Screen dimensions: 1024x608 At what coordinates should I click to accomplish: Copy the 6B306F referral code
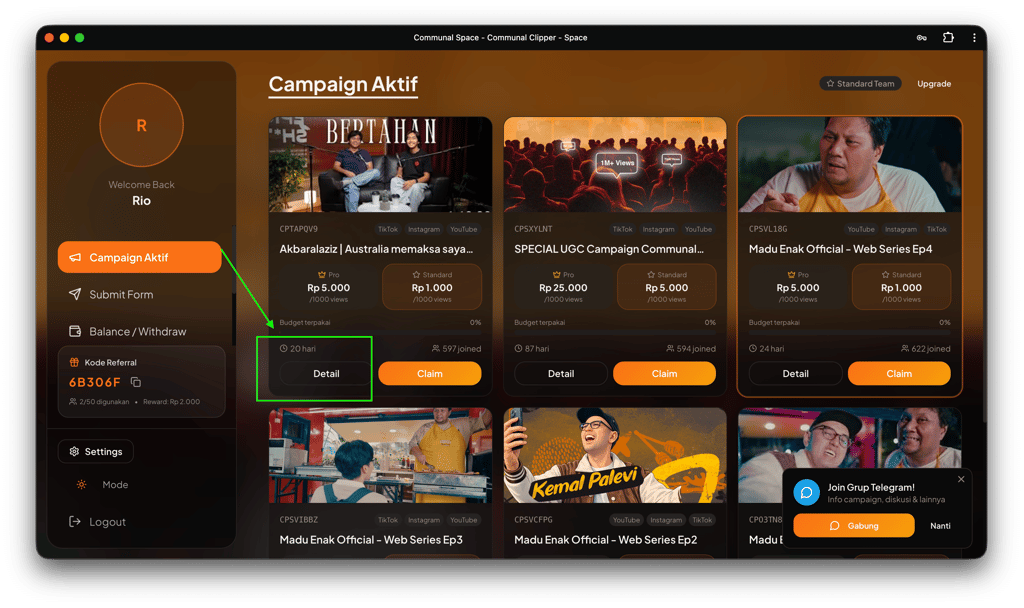click(136, 382)
